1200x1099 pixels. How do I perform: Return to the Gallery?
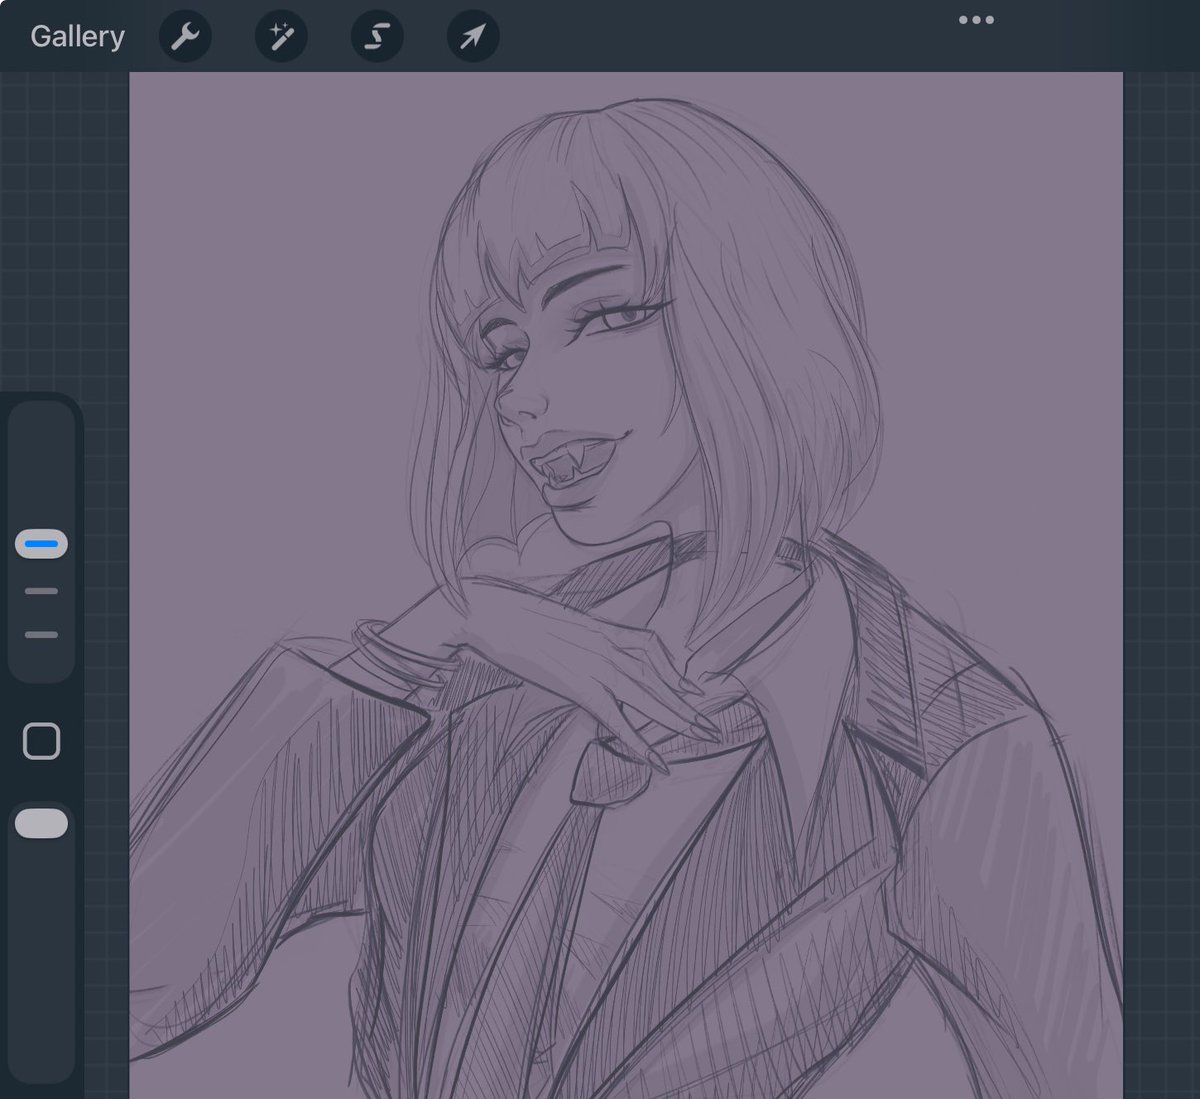point(77,36)
